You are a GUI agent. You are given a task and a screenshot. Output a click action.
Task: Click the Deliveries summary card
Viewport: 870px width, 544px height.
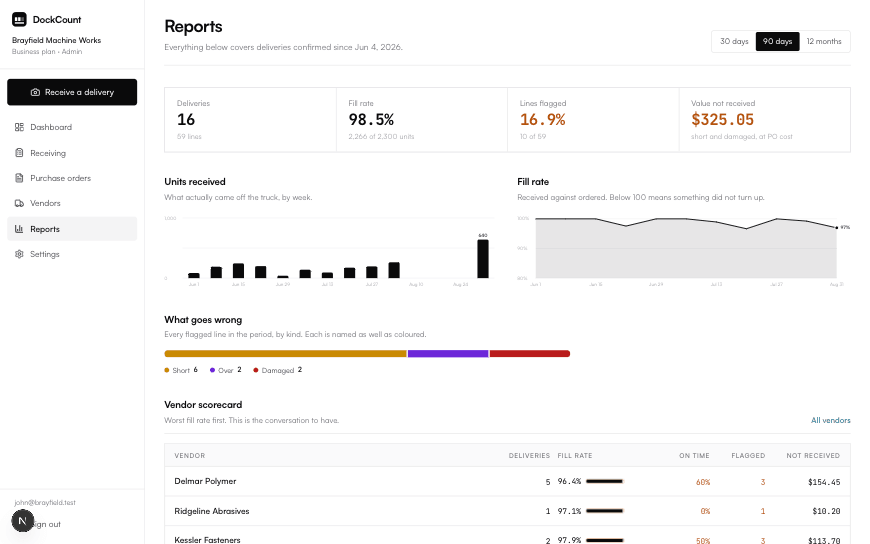click(x=250, y=119)
